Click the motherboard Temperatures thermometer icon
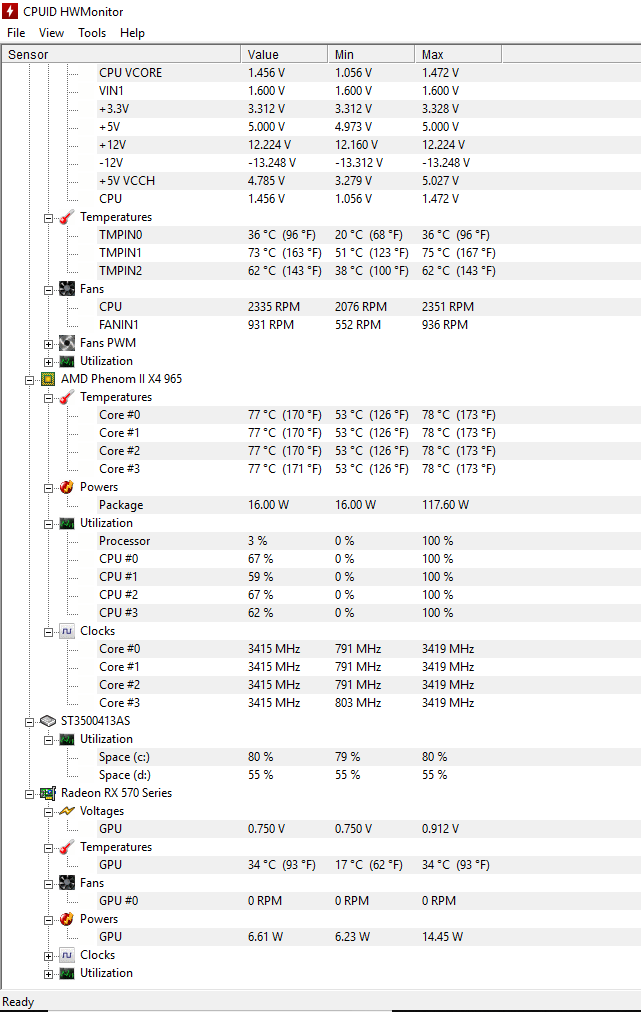The image size is (641, 1012). click(67, 217)
